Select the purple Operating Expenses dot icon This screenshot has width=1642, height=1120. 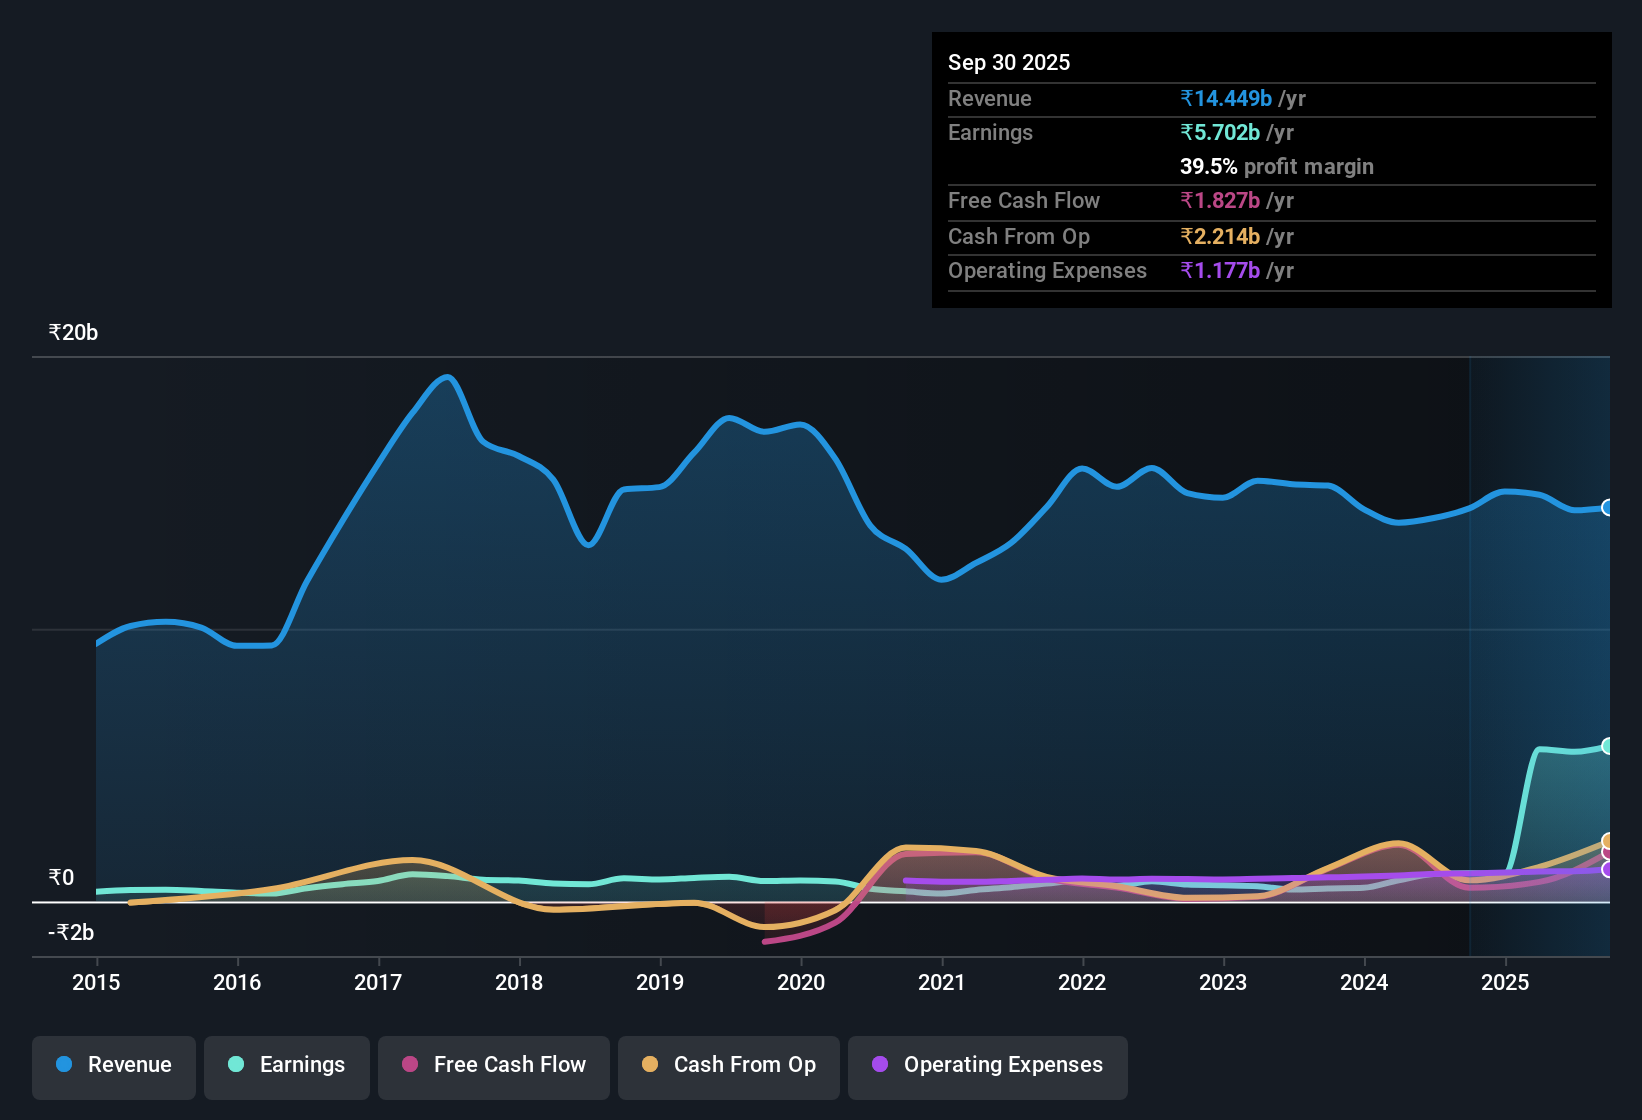click(879, 1065)
